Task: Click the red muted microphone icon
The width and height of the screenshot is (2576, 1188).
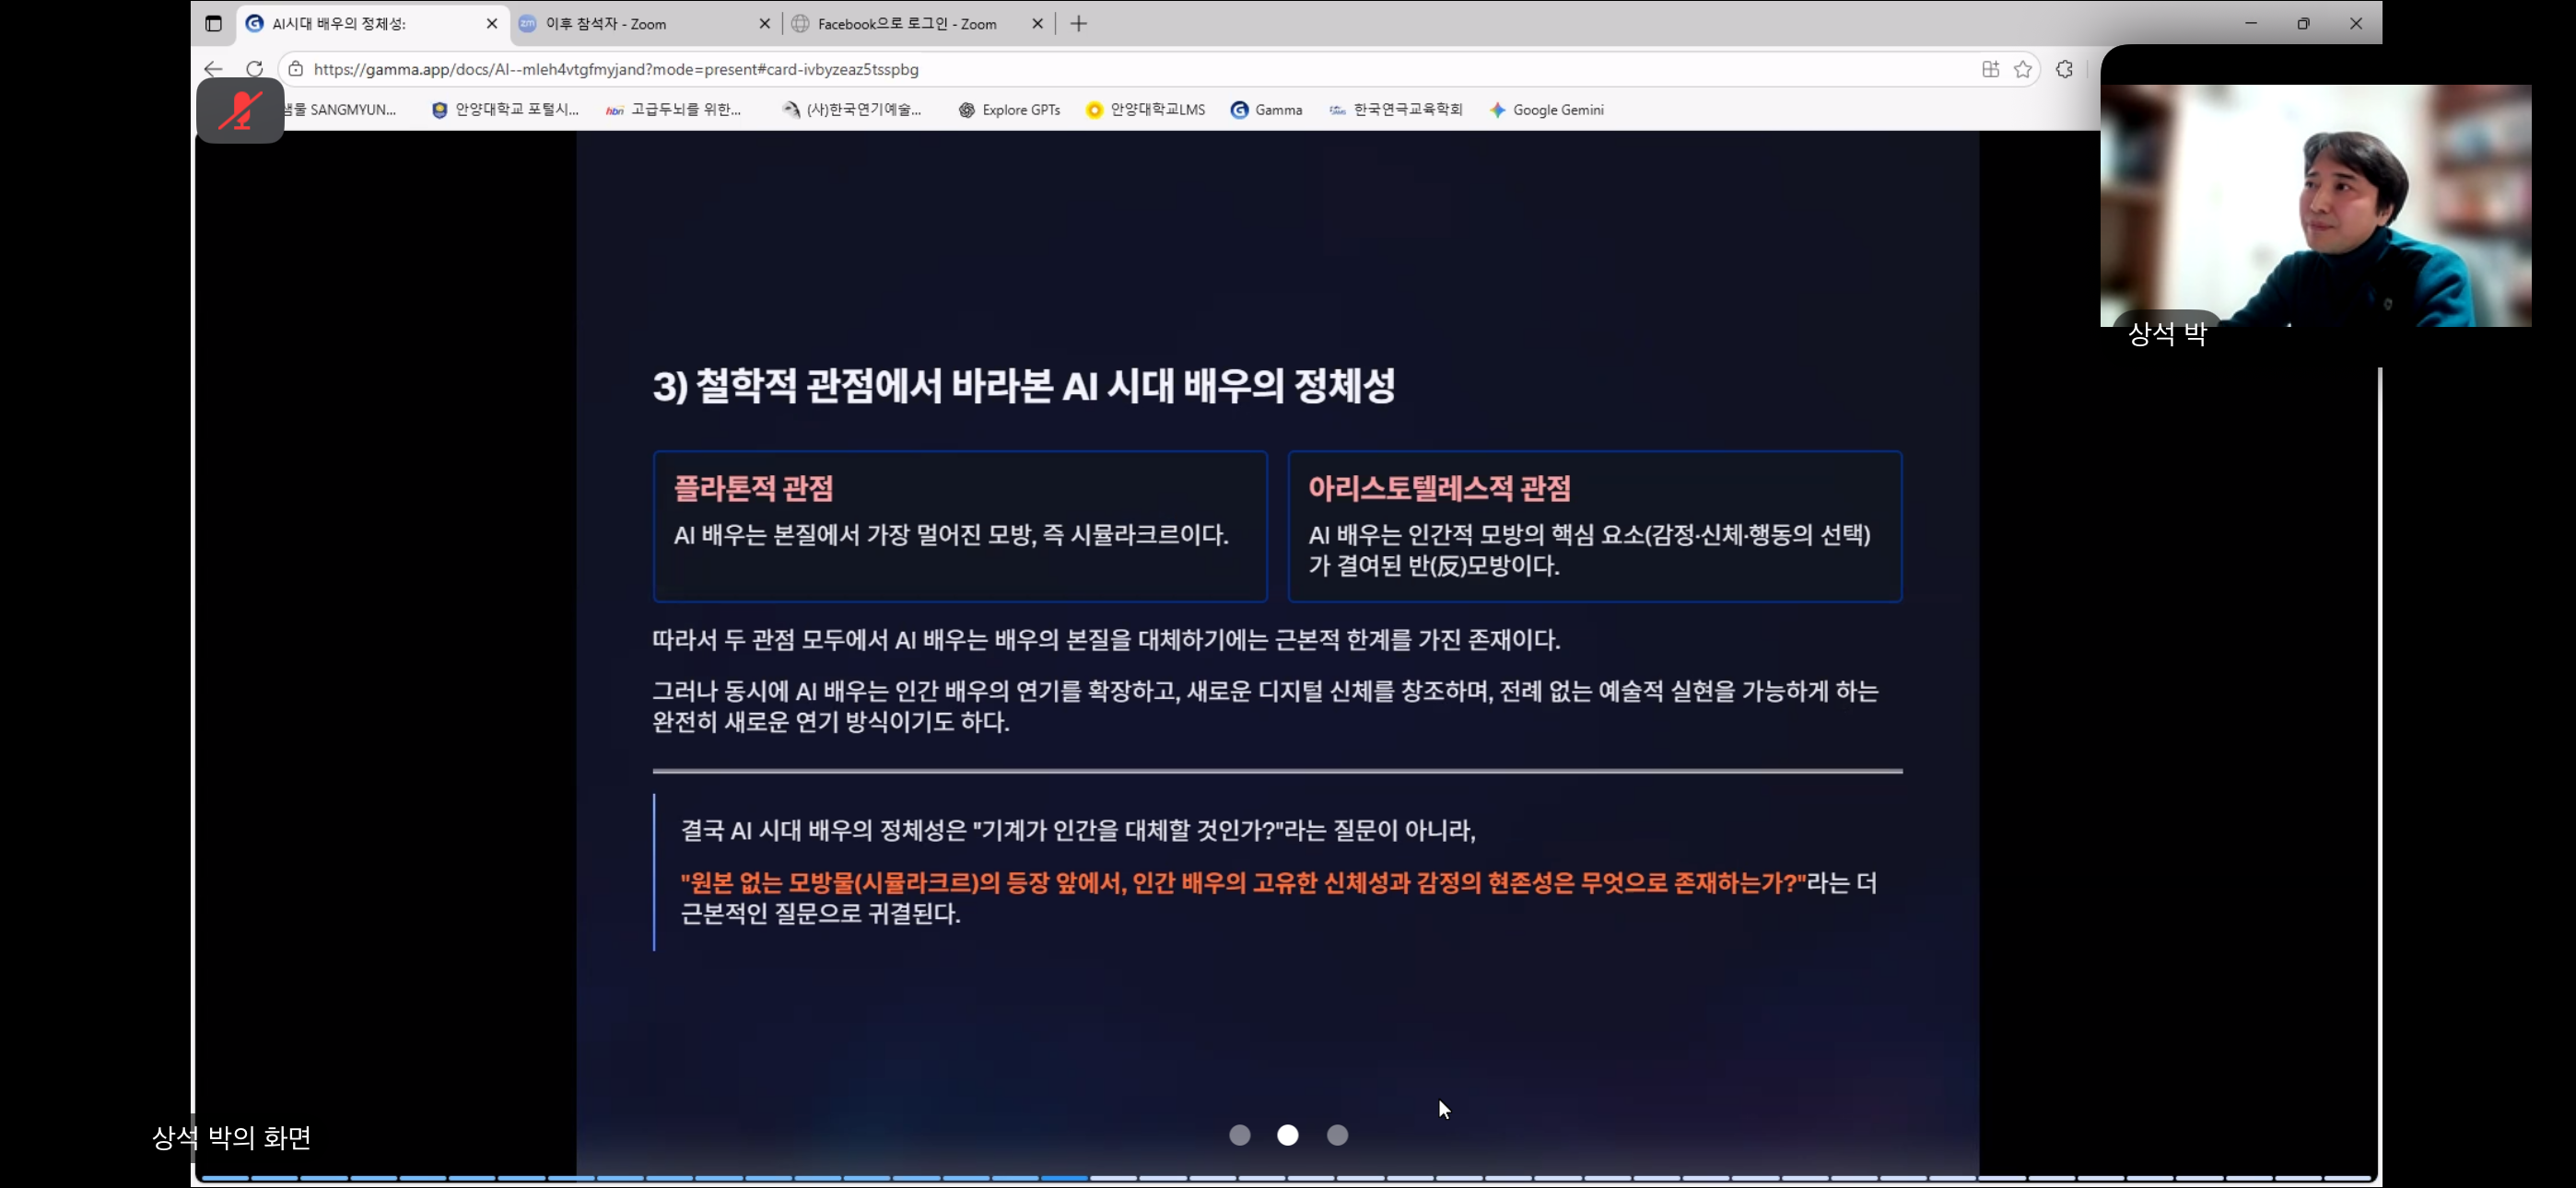Action: coord(240,110)
